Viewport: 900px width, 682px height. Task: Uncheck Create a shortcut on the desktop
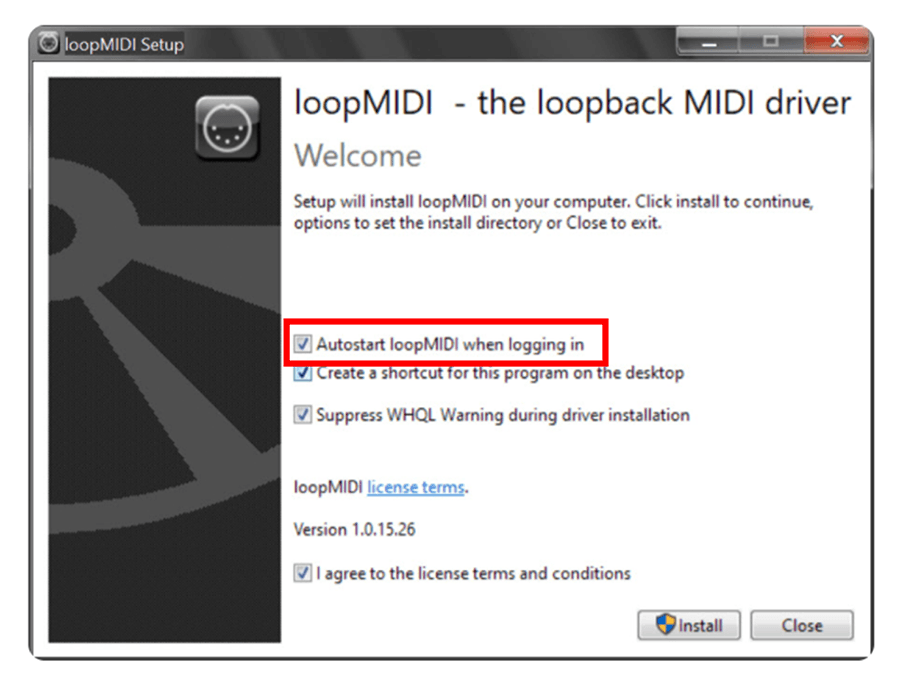(x=302, y=373)
